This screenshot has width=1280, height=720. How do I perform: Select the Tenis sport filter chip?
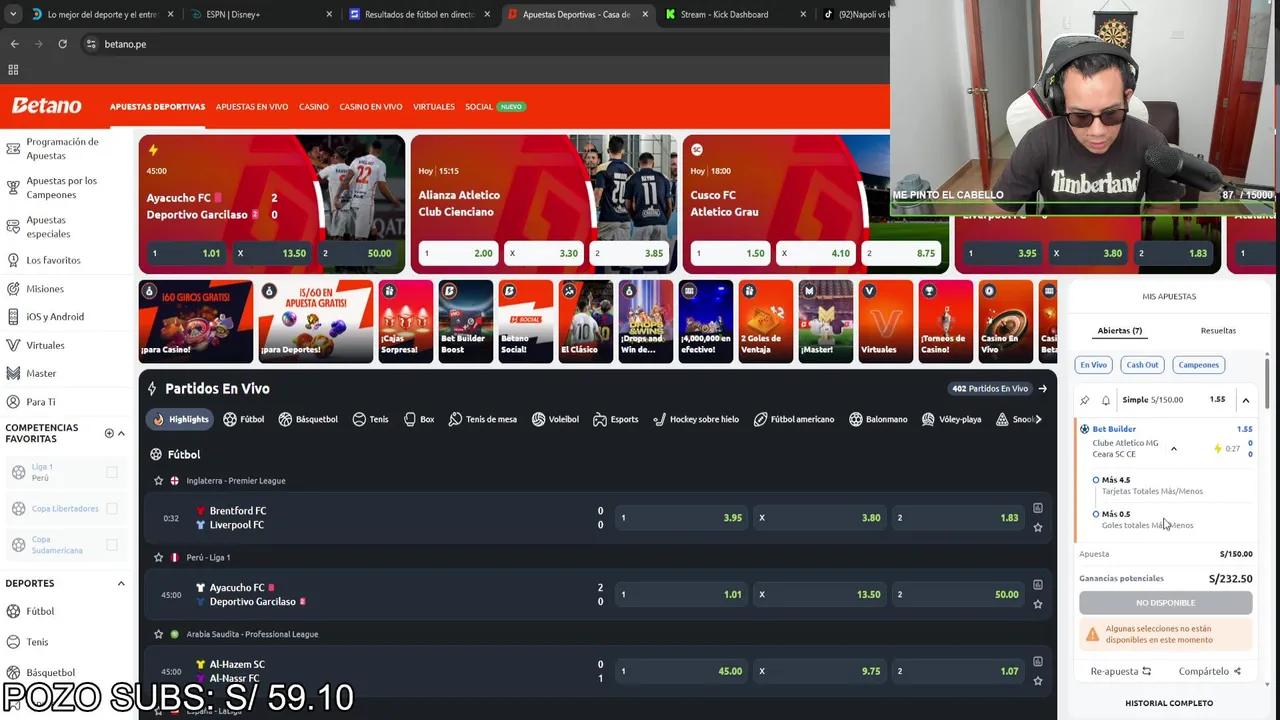point(370,419)
